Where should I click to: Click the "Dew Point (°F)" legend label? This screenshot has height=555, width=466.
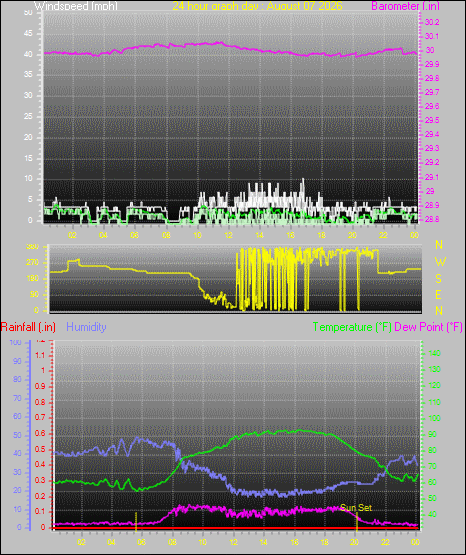(x=428, y=327)
